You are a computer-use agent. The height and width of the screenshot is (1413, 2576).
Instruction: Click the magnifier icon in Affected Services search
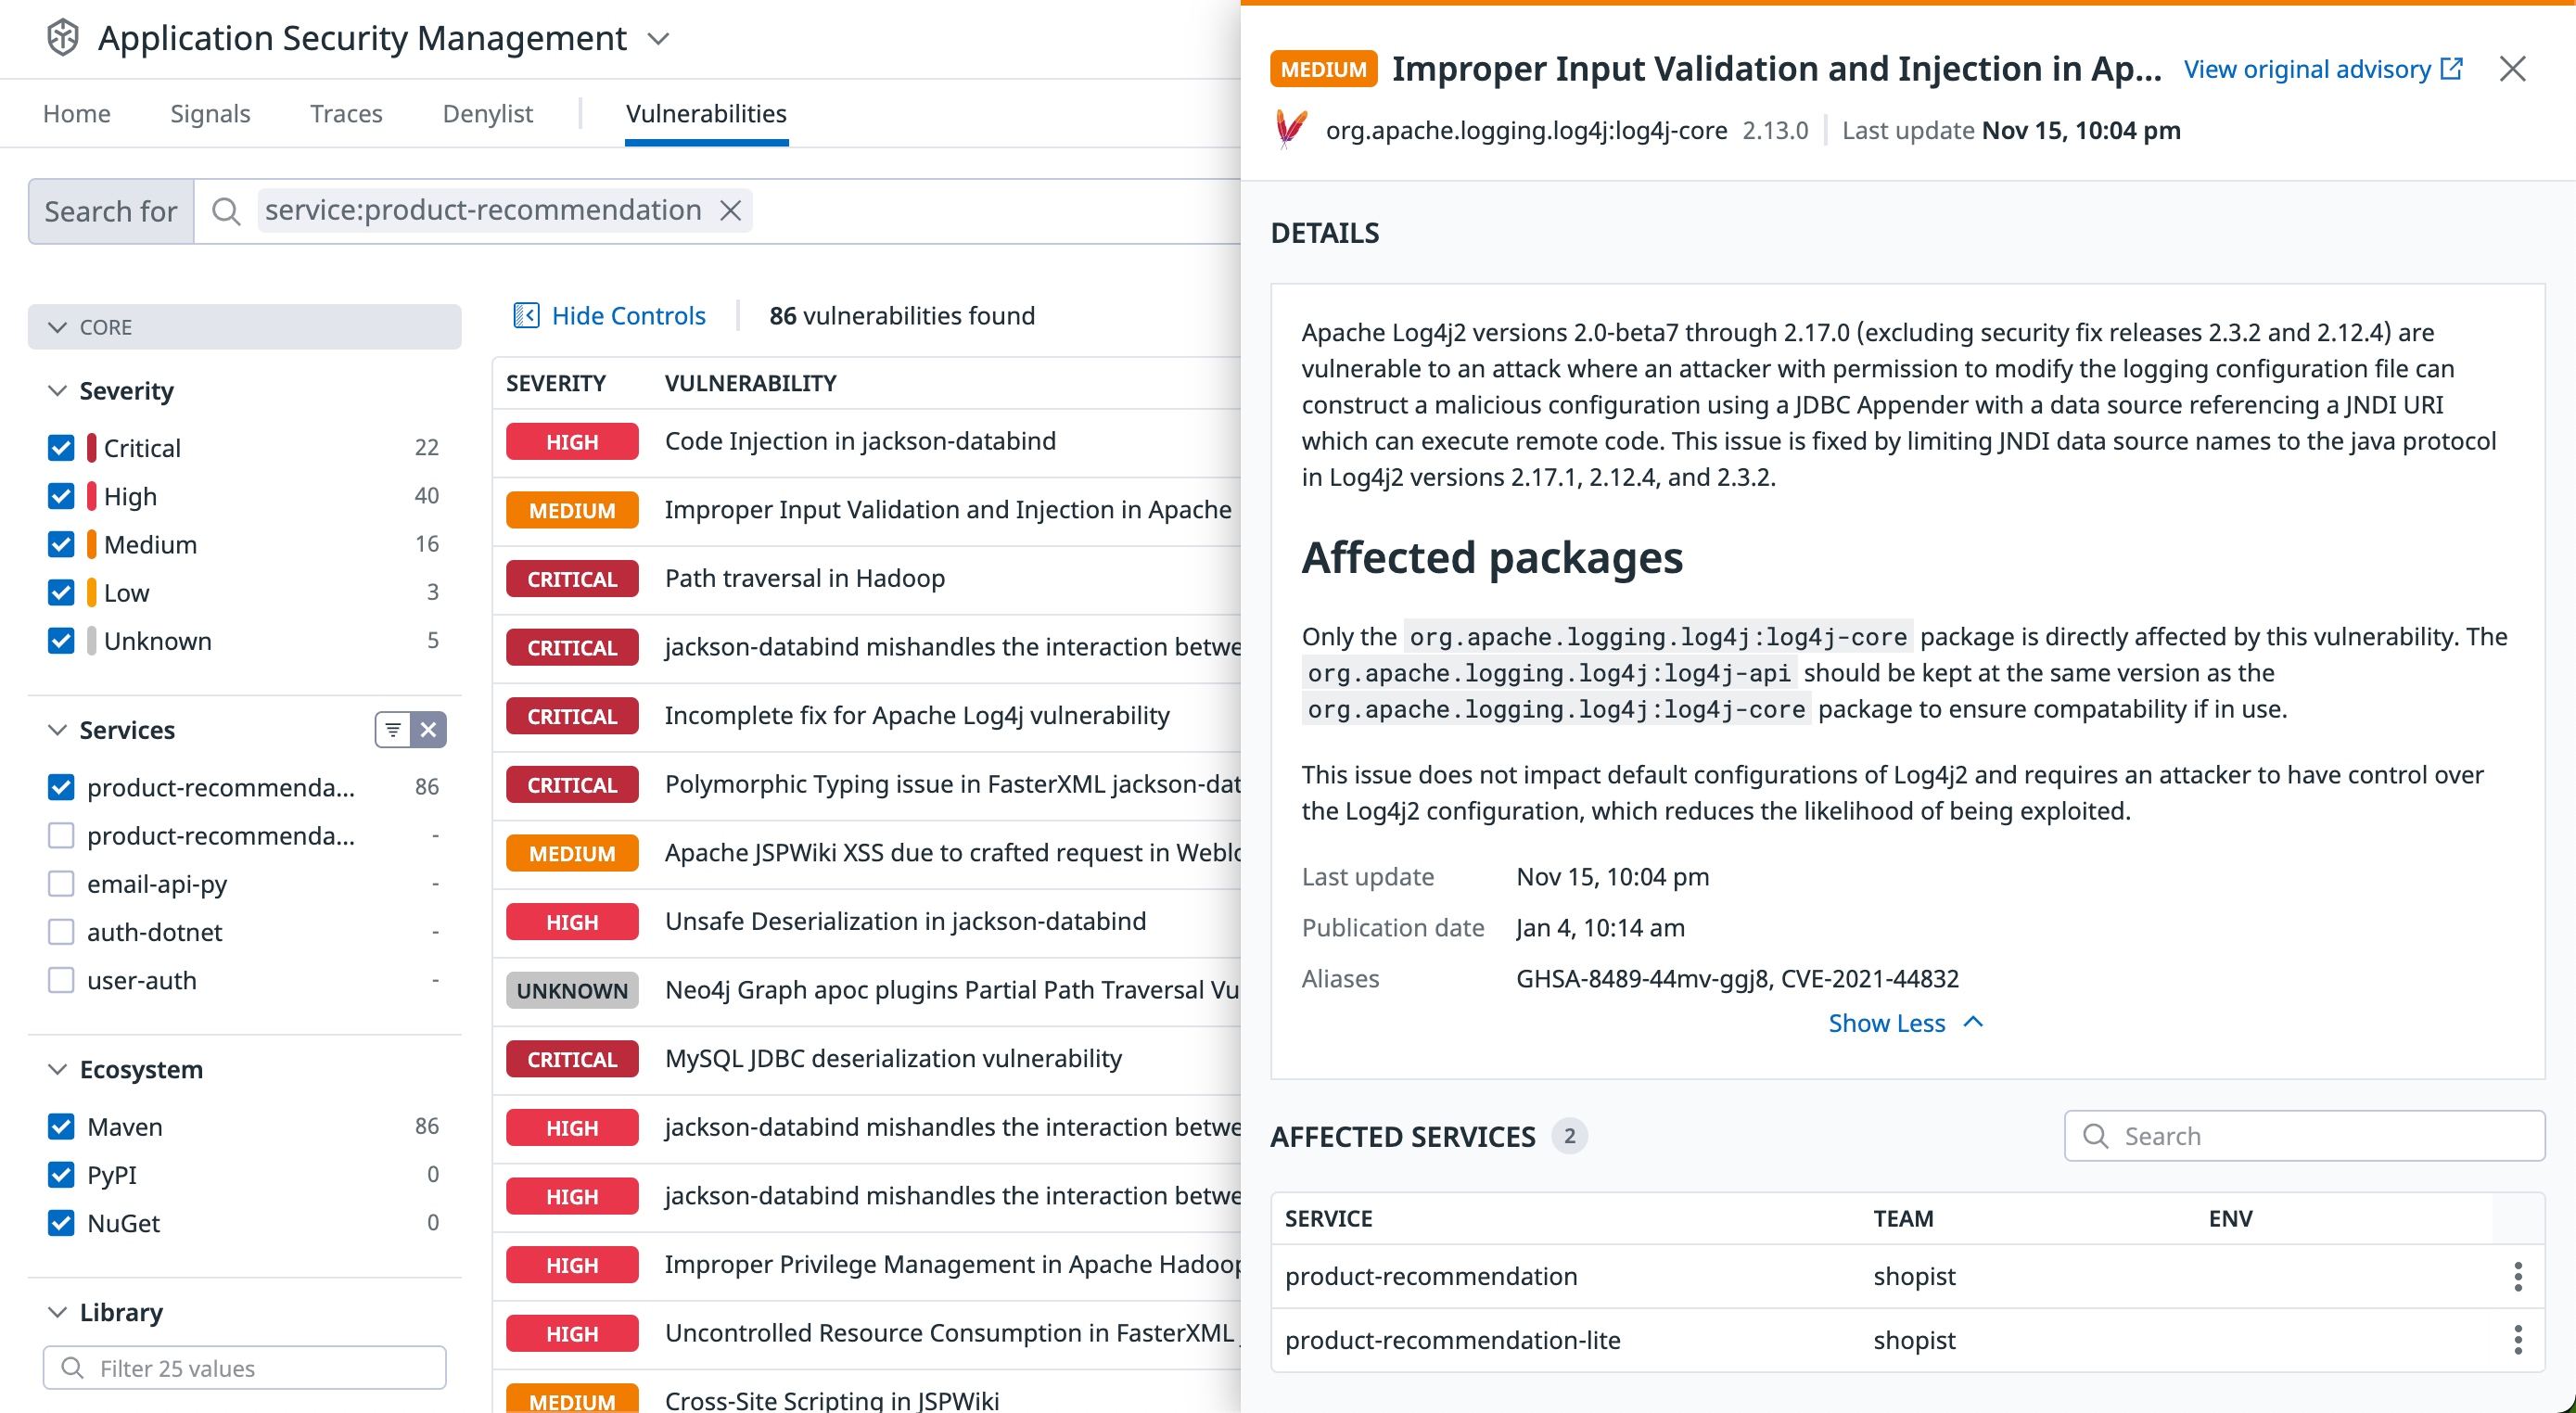click(x=2097, y=1136)
